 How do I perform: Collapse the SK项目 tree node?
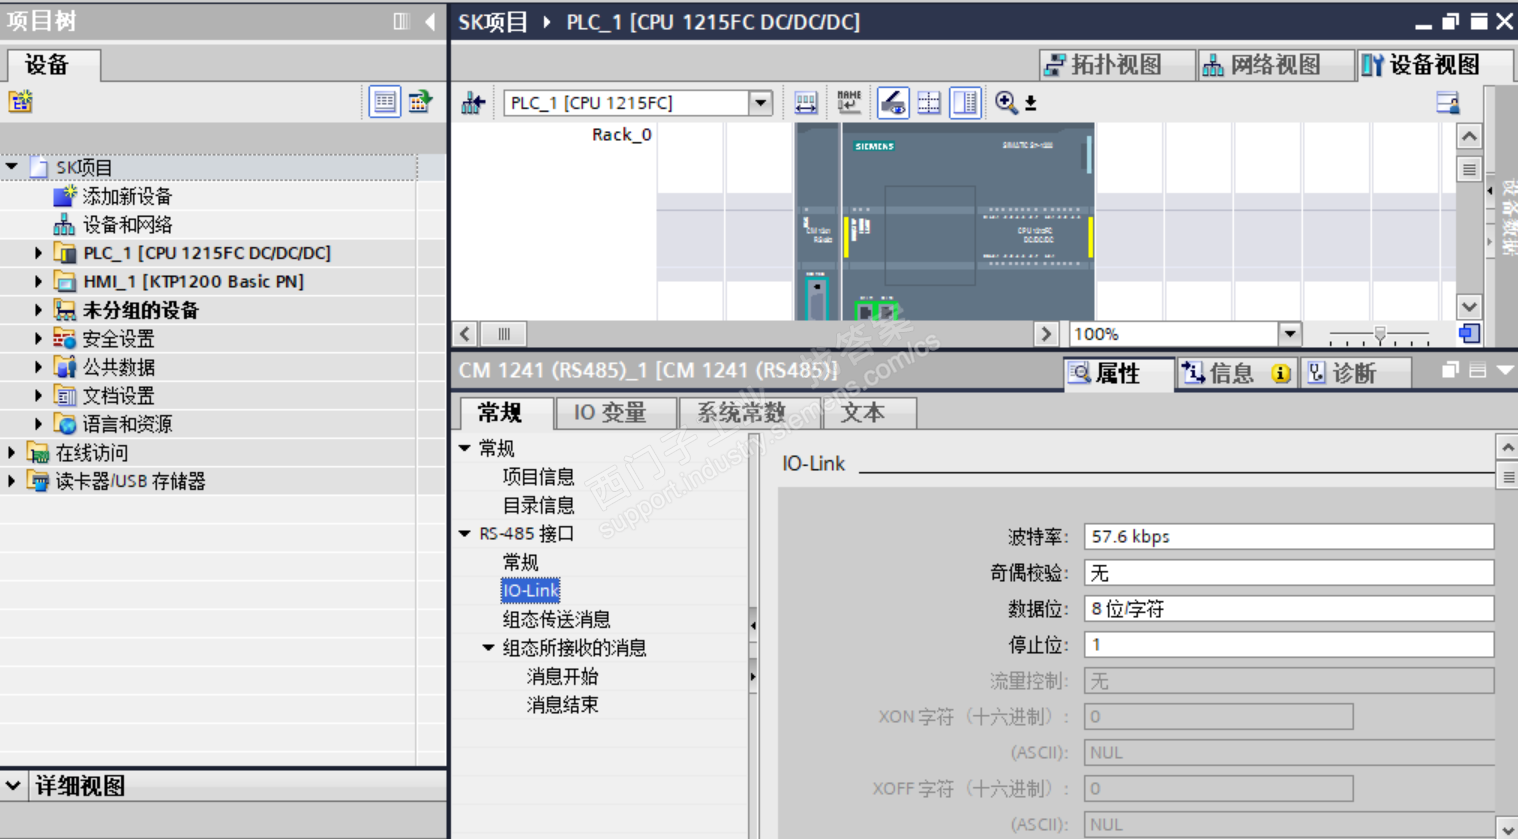12,167
